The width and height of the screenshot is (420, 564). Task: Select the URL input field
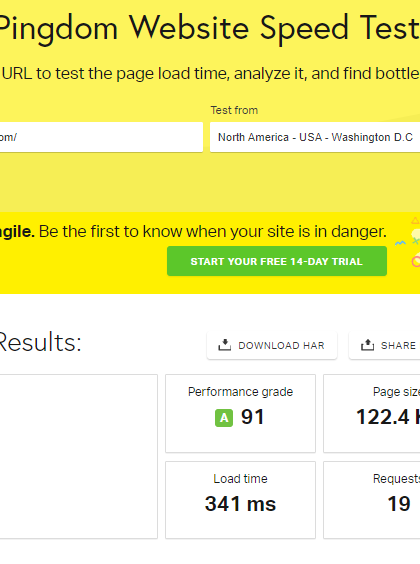pyautogui.click(x=101, y=137)
